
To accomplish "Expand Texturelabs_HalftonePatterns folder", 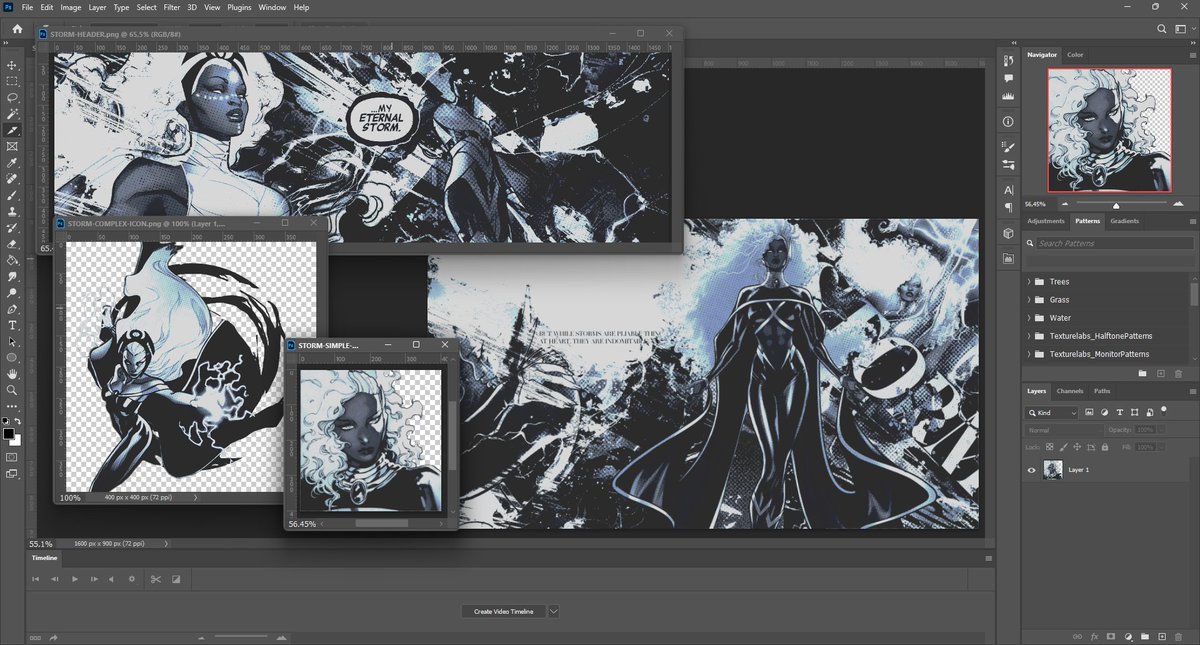I will tap(1029, 336).
